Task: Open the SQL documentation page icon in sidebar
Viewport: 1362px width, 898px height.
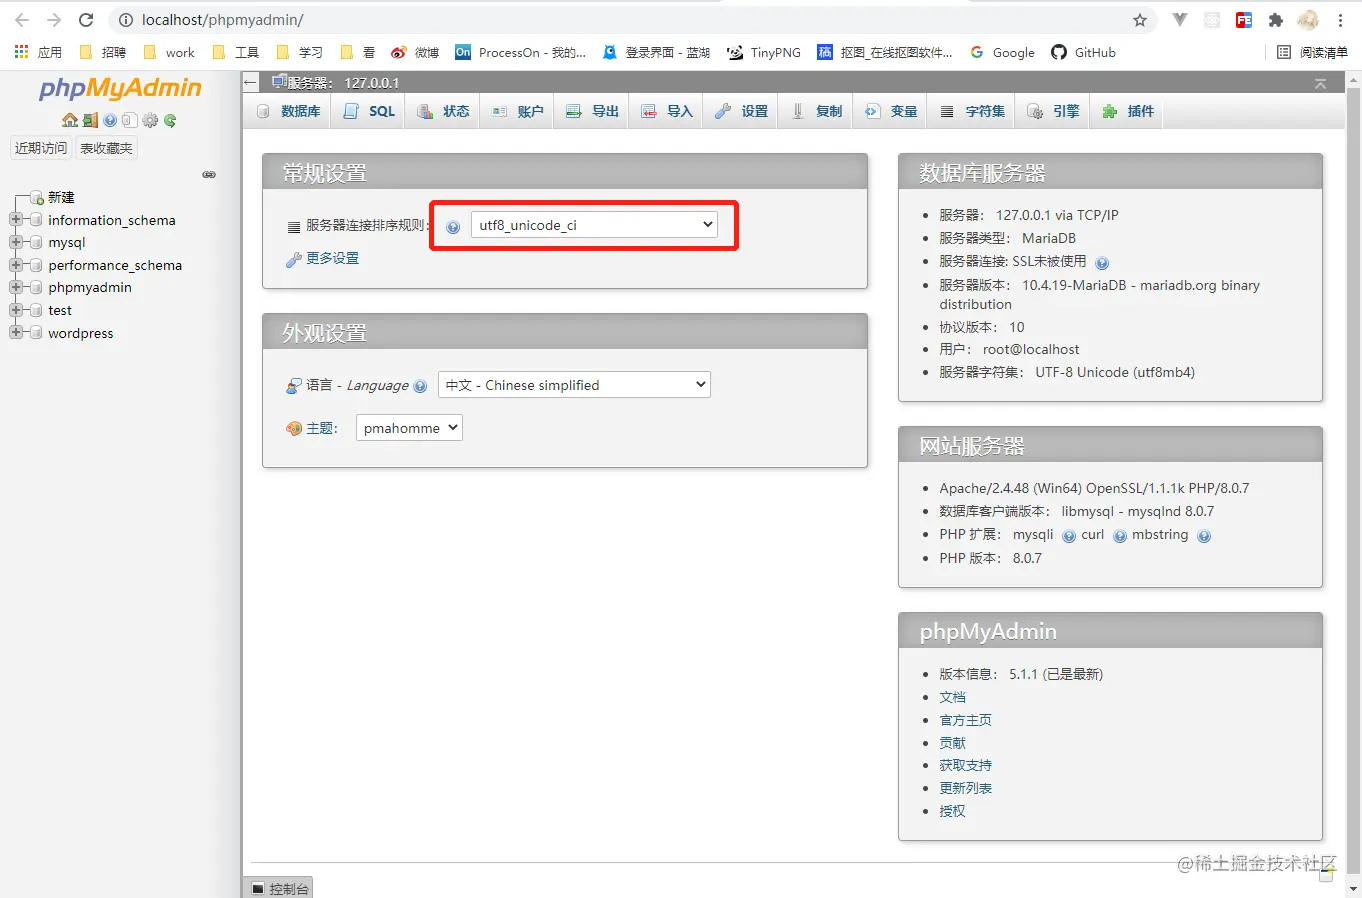Action: click(129, 120)
